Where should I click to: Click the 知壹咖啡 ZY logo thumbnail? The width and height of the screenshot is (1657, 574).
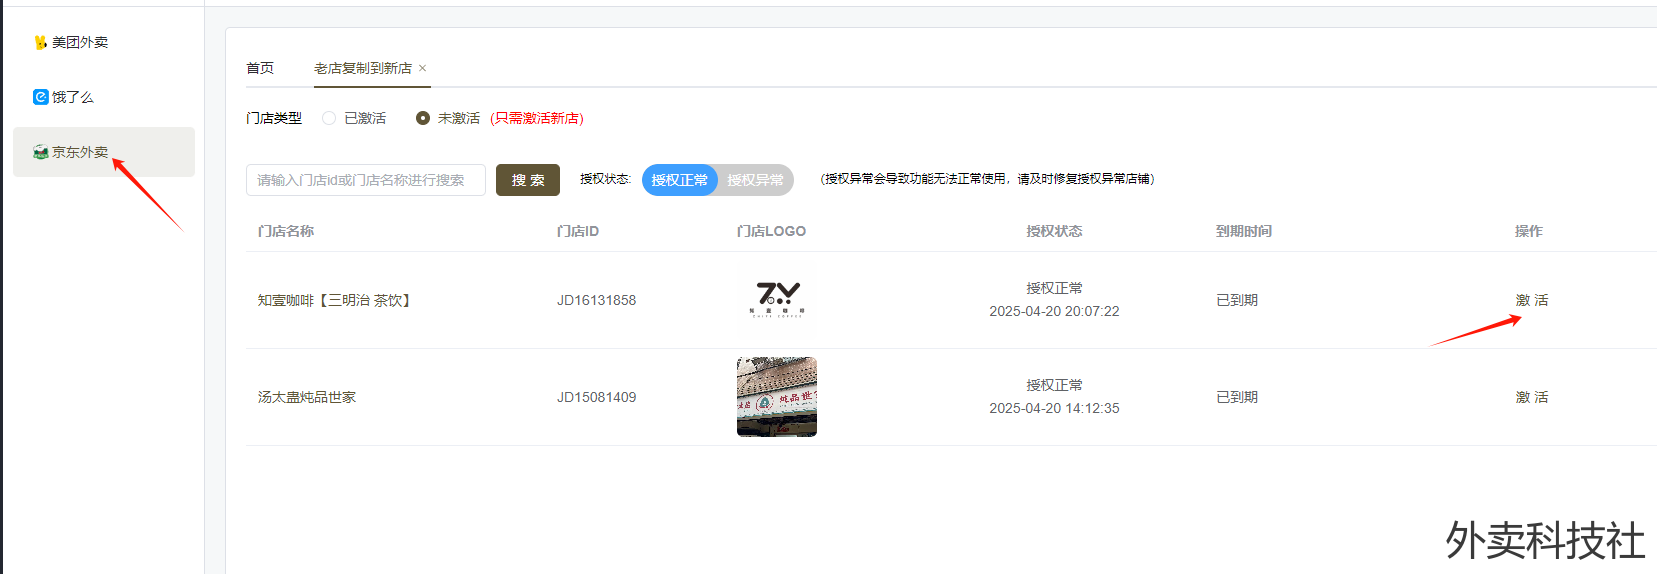[x=777, y=300]
